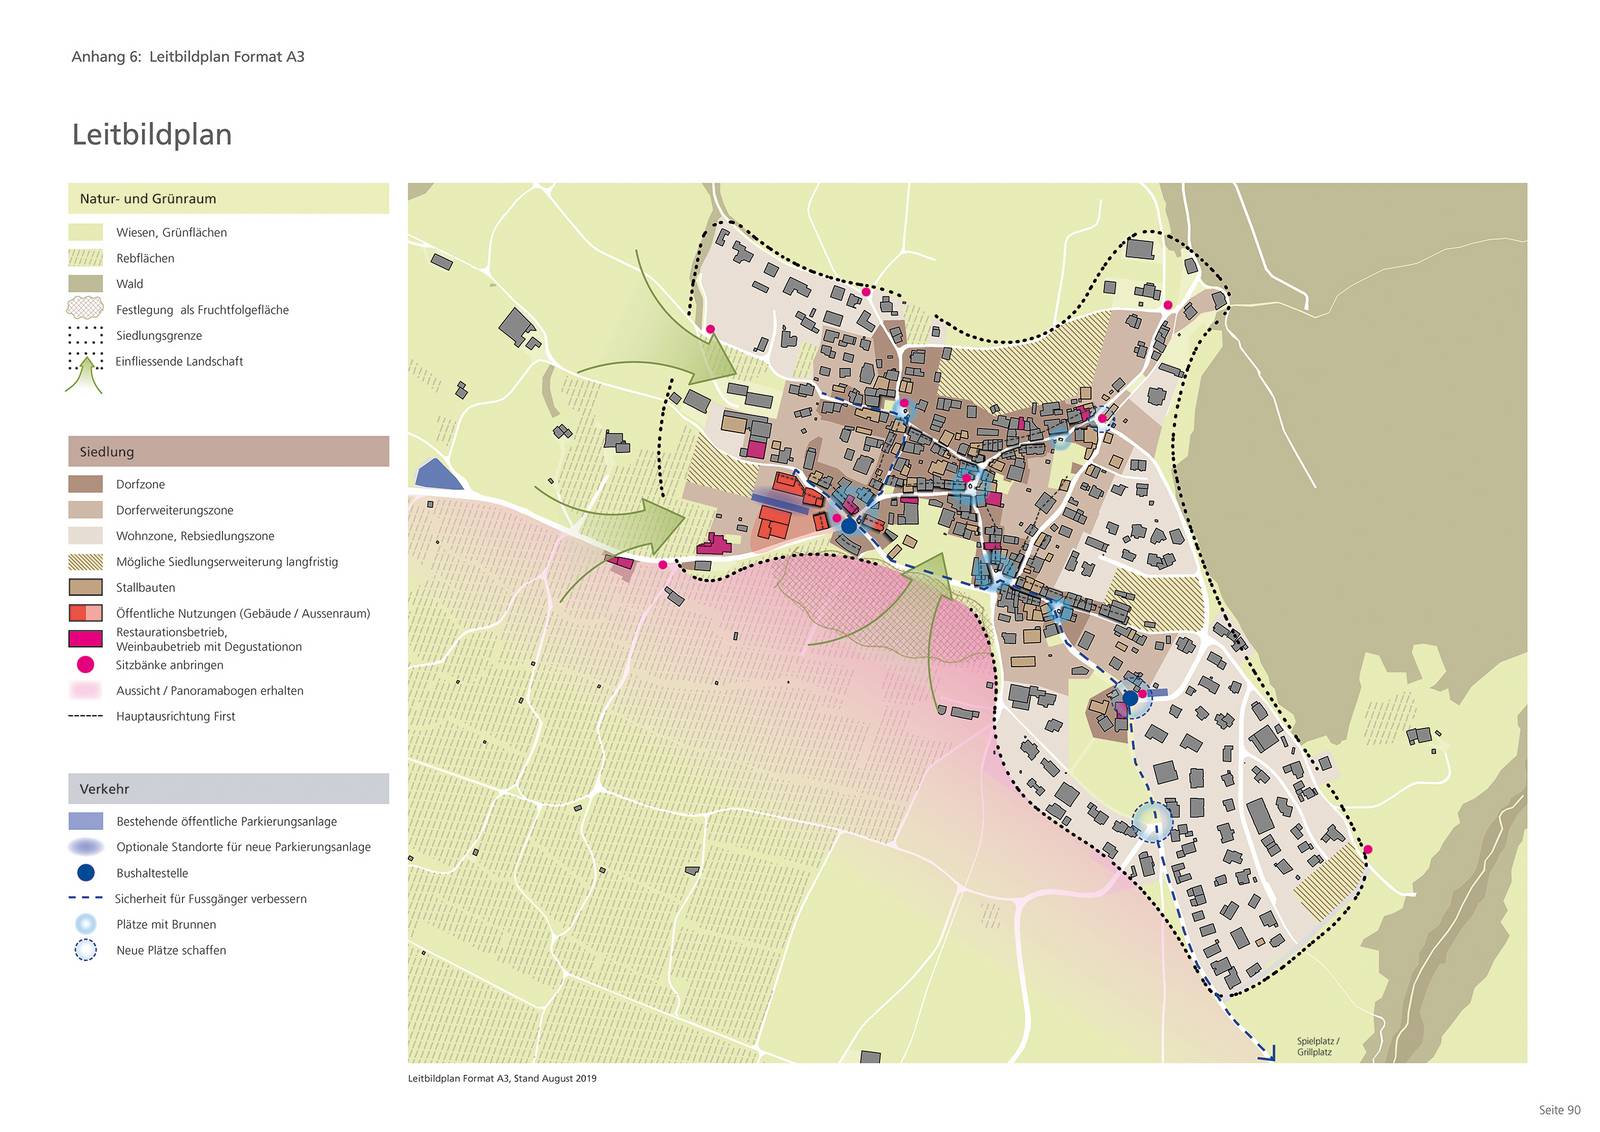
Task: Select the Neue Plätze schaffen dashed circle
Action: [86, 951]
